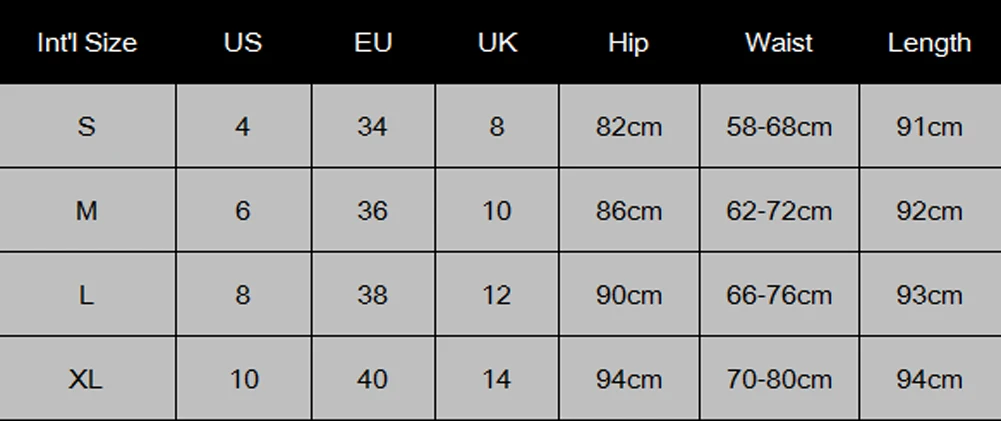Click the UK column header
This screenshot has height=421, width=1001.
pyautogui.click(x=496, y=43)
